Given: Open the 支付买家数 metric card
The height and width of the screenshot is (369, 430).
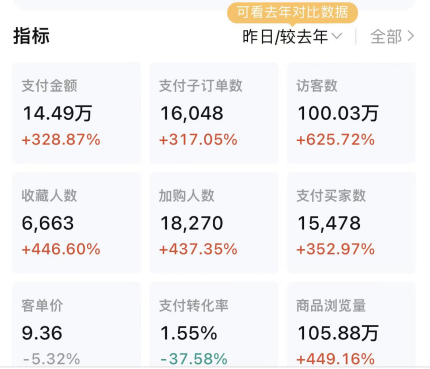Looking at the screenshot, I should click(x=351, y=223).
